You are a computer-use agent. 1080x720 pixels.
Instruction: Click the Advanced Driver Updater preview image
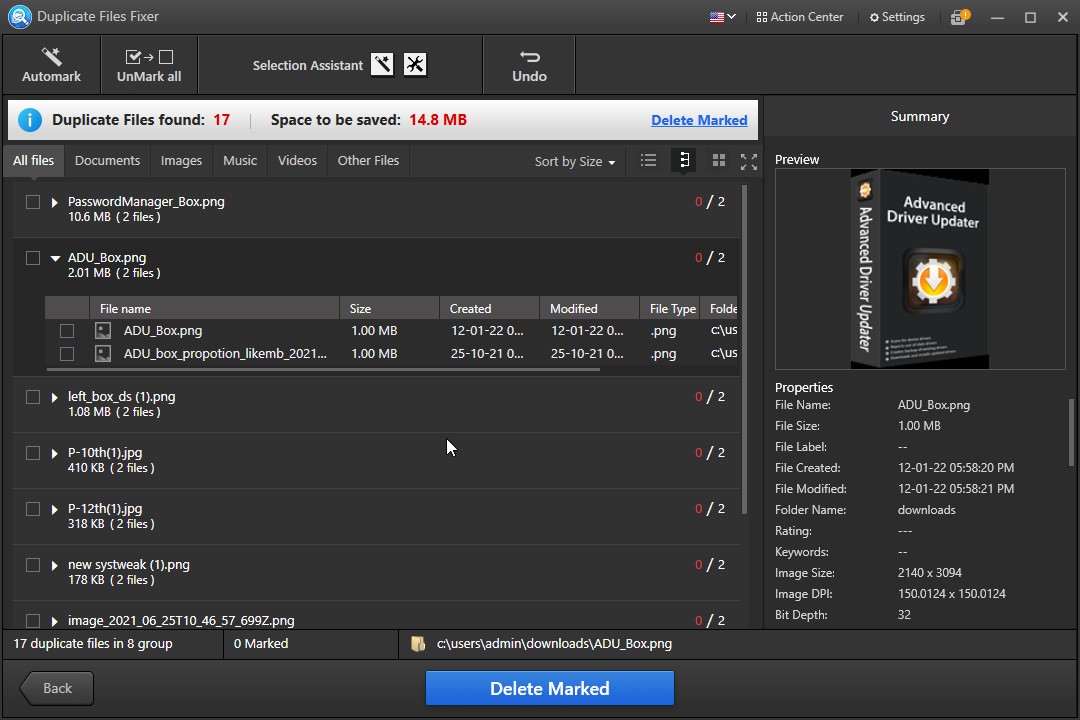click(x=919, y=268)
